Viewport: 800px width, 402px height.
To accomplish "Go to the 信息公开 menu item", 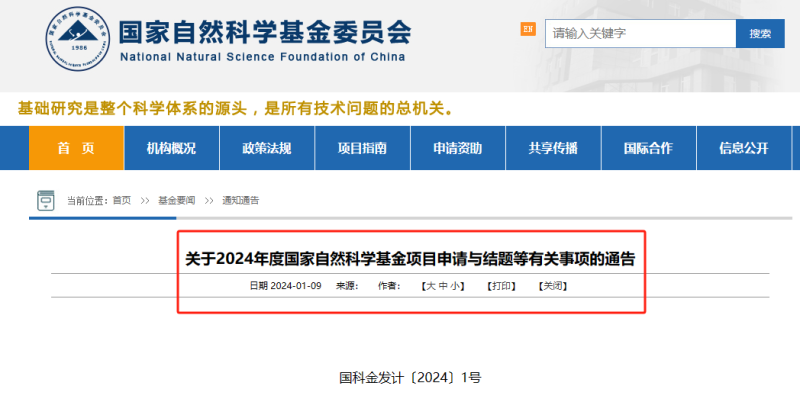I will click(x=744, y=148).
